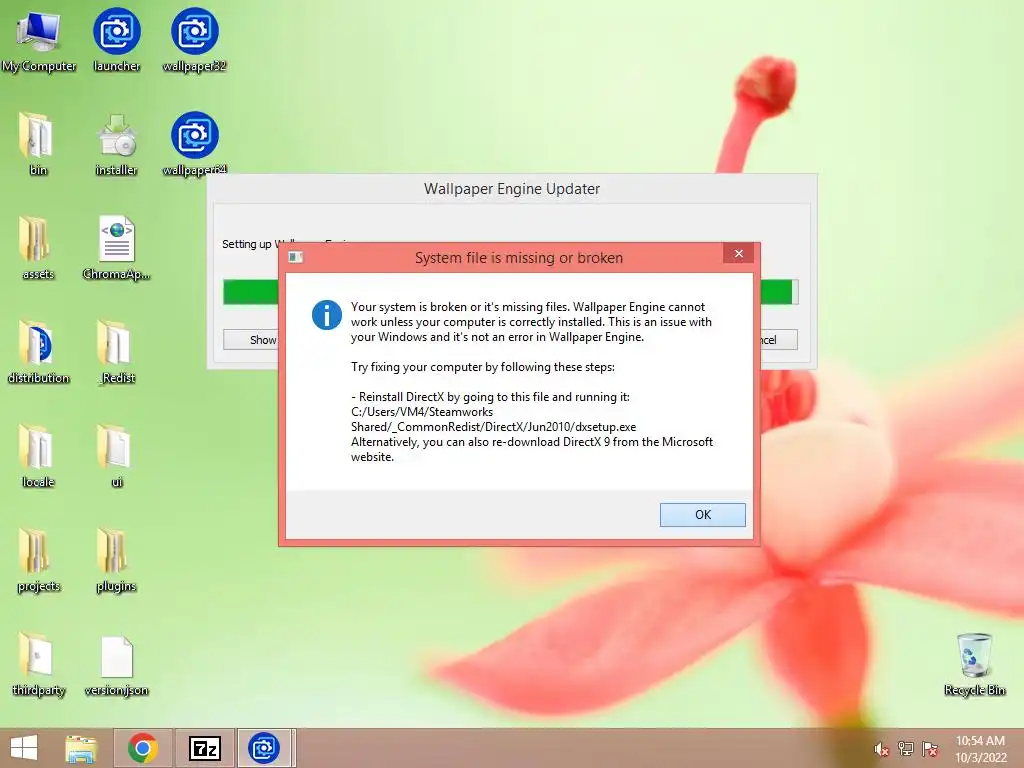The width and height of the screenshot is (1024, 768).
Task: Select the installer desktop icon
Action: pyautogui.click(x=116, y=144)
